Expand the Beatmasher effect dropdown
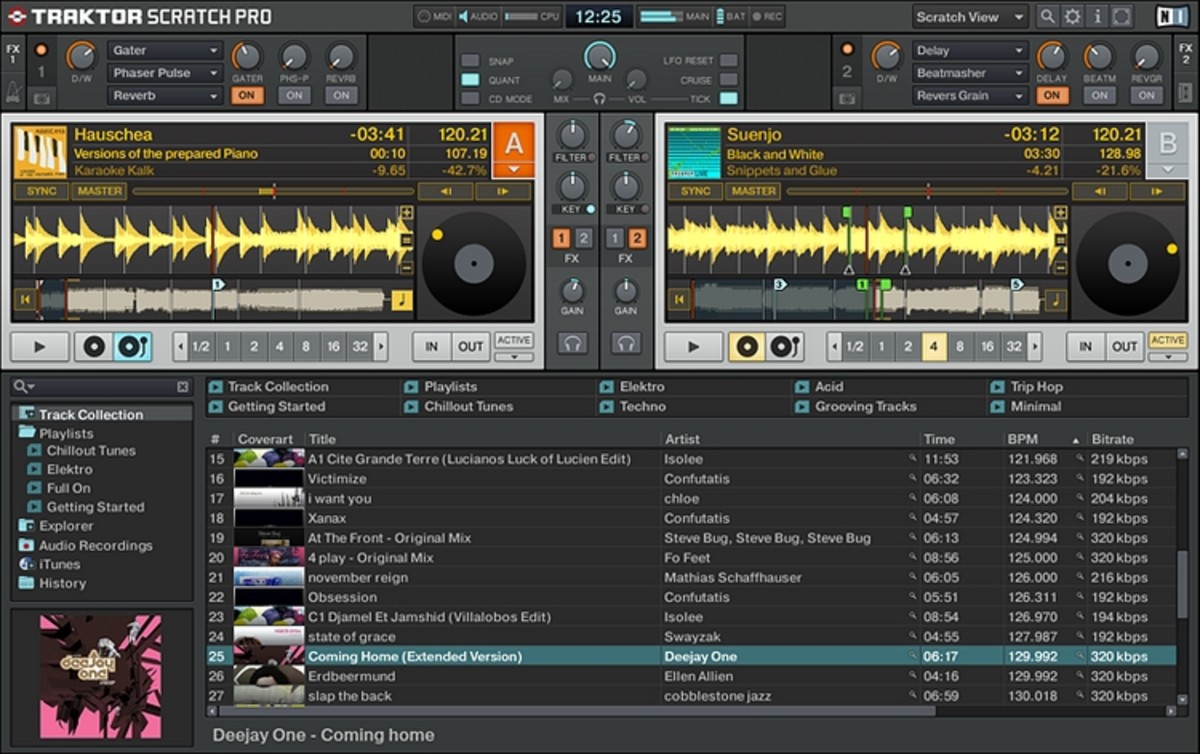 (x=968, y=73)
